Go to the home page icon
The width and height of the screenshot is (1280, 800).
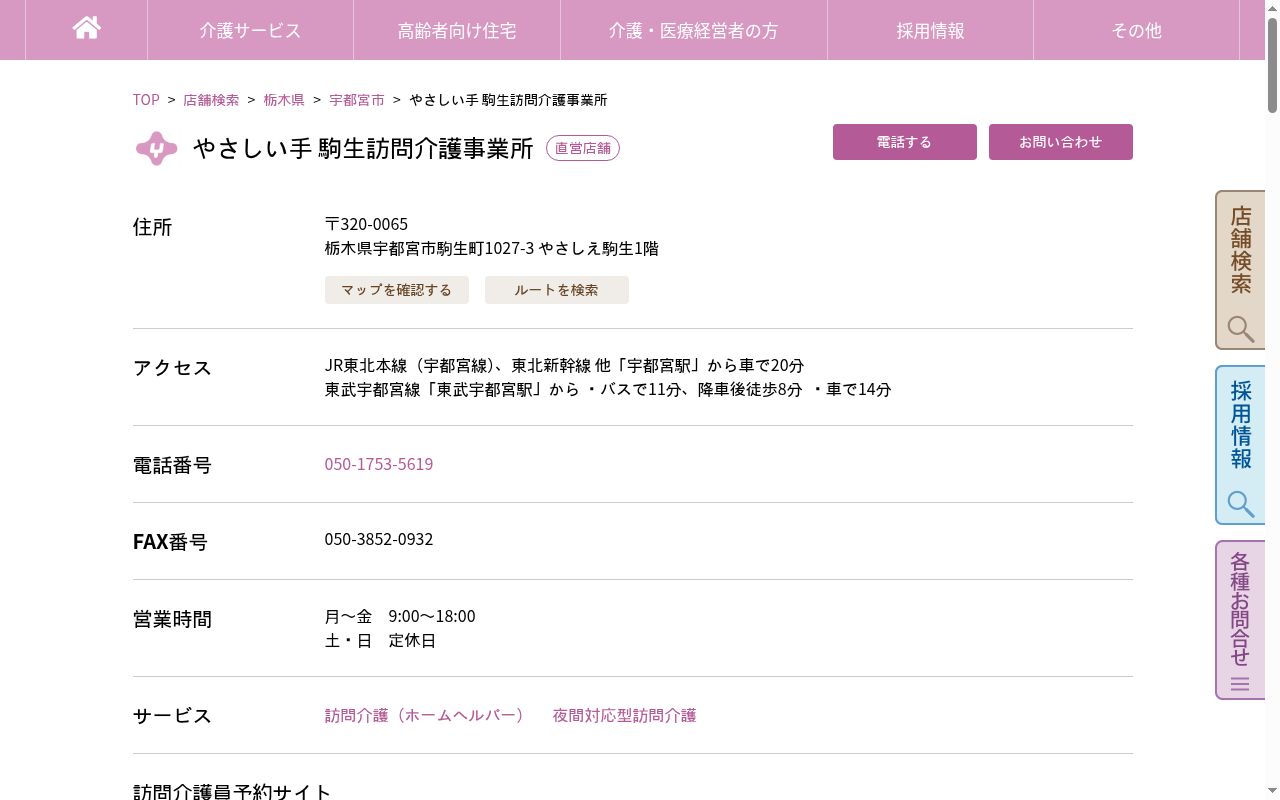(x=87, y=28)
